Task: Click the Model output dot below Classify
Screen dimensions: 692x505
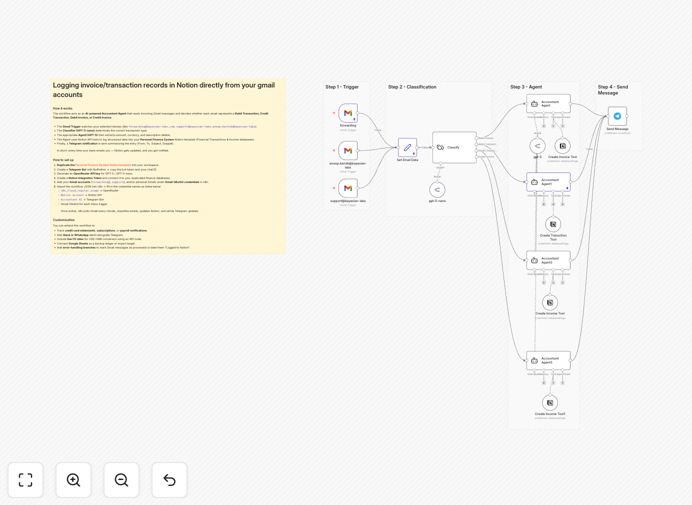Action: pos(440,164)
